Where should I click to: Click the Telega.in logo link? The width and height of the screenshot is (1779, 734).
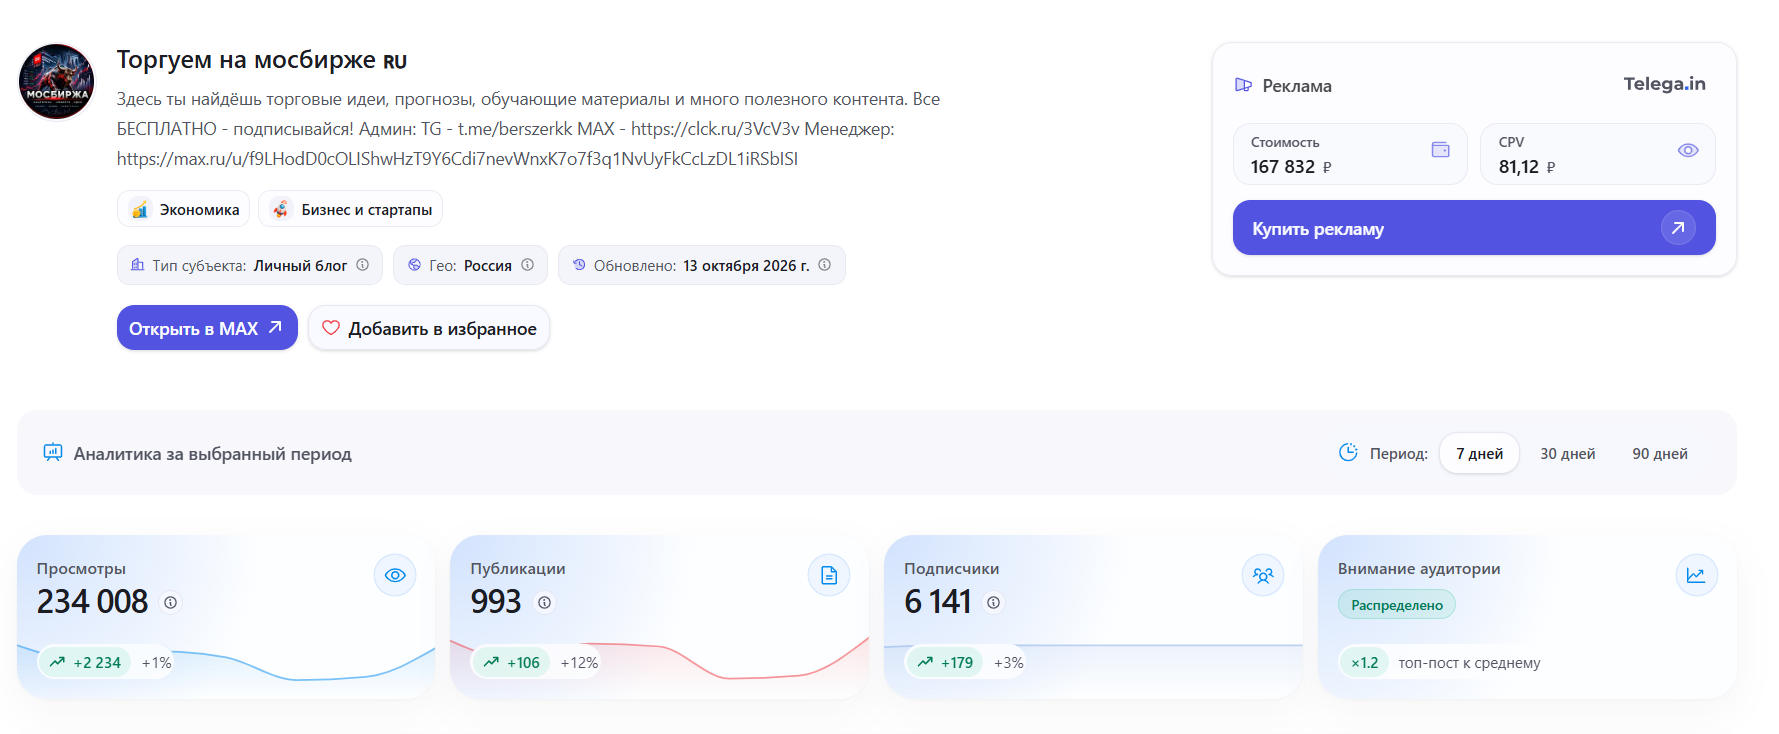click(1665, 84)
